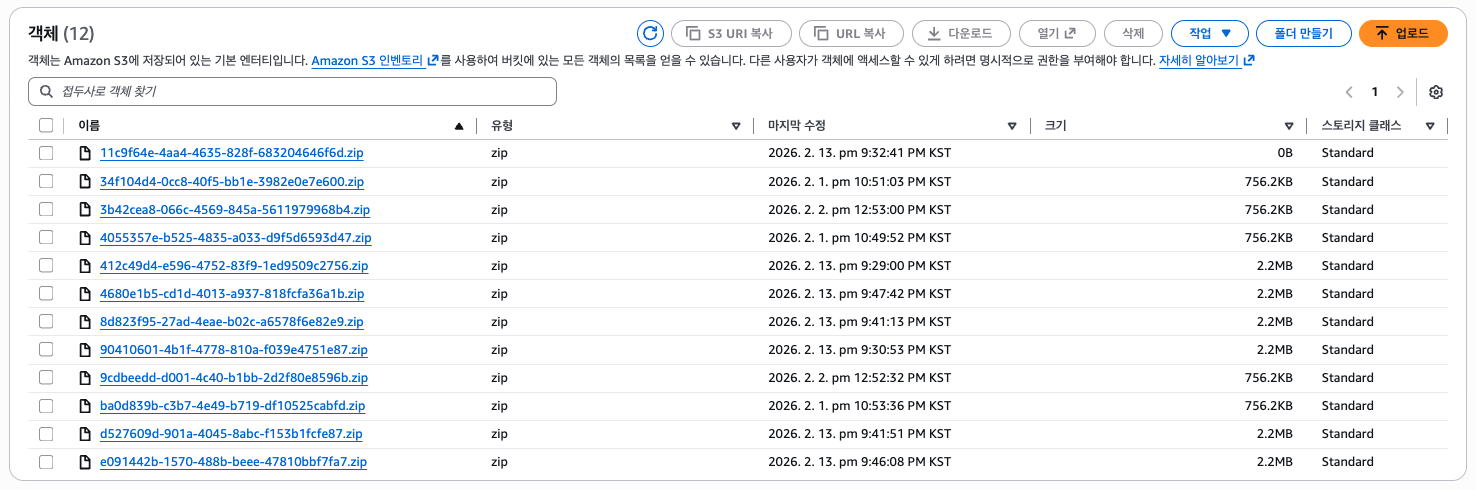Select checkbox for 34f104d4 zip object
This screenshot has width=1476, height=490.
(46, 182)
